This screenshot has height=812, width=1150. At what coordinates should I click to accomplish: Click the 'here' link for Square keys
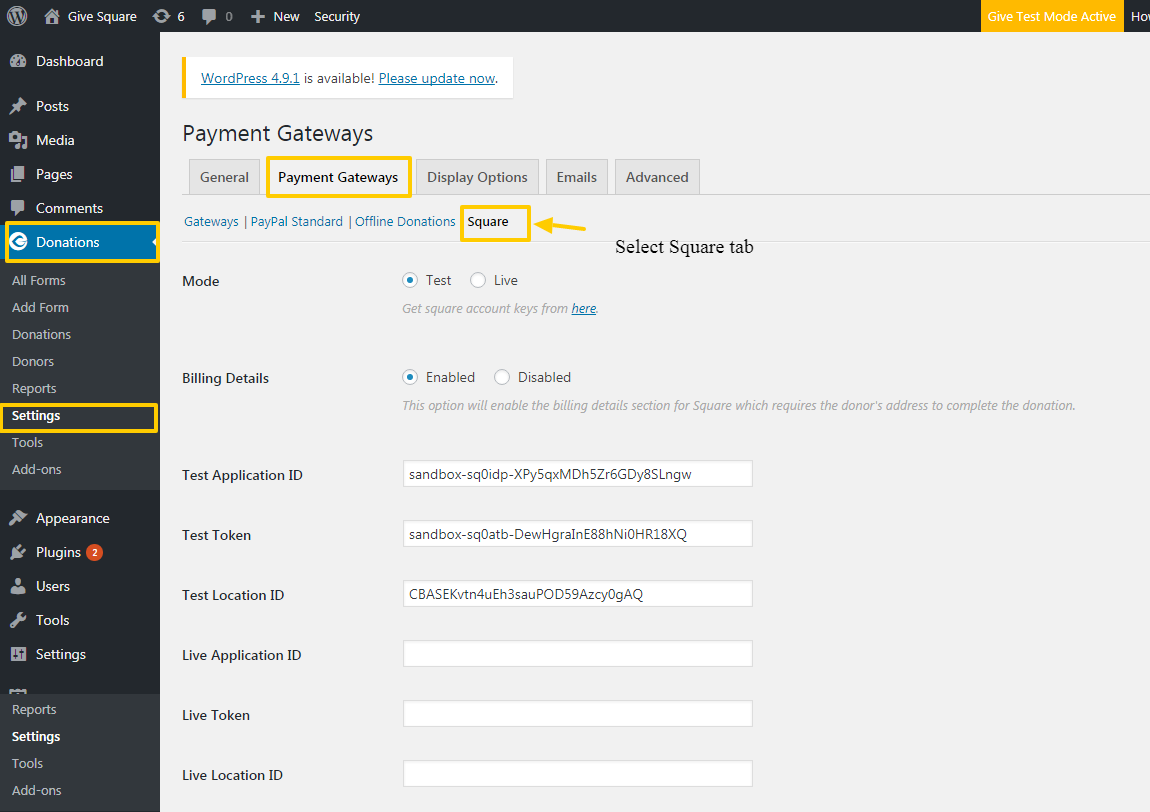point(584,308)
